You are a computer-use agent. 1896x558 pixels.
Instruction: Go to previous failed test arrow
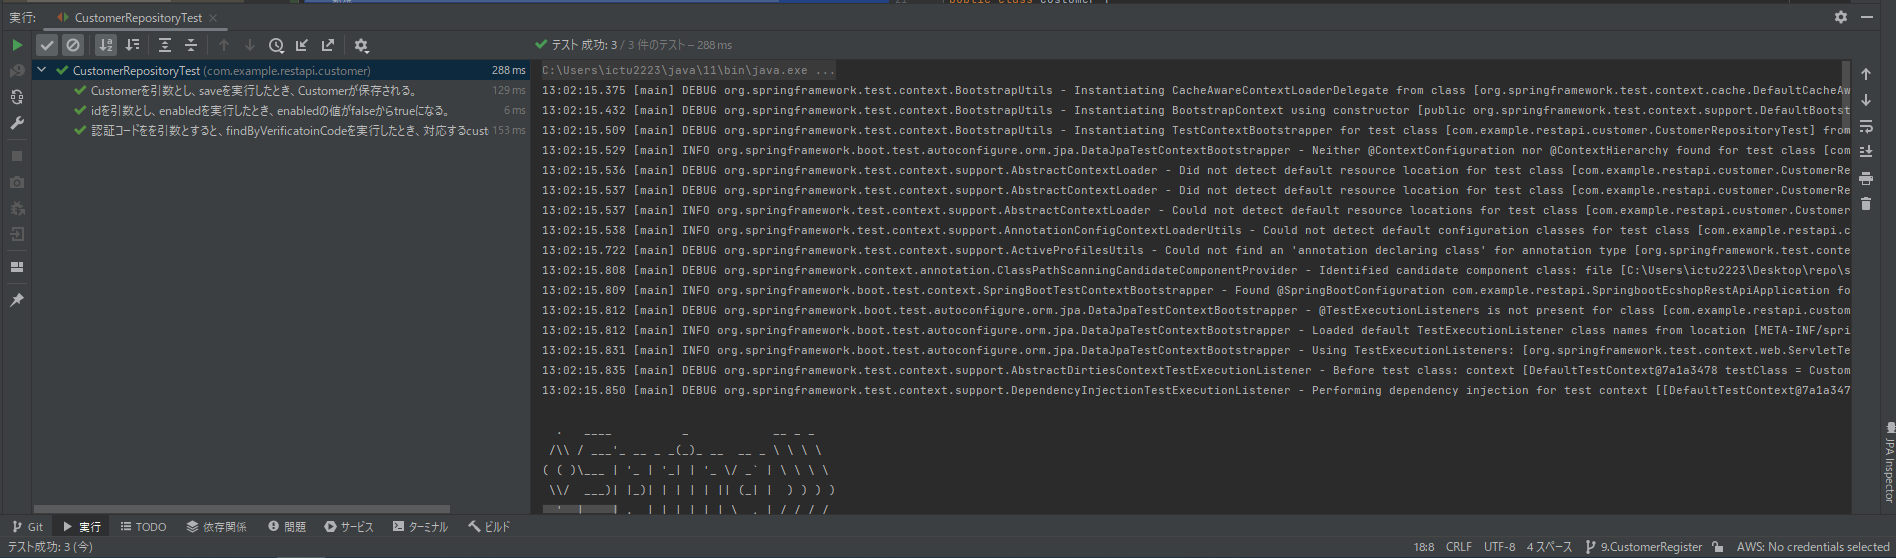point(224,45)
